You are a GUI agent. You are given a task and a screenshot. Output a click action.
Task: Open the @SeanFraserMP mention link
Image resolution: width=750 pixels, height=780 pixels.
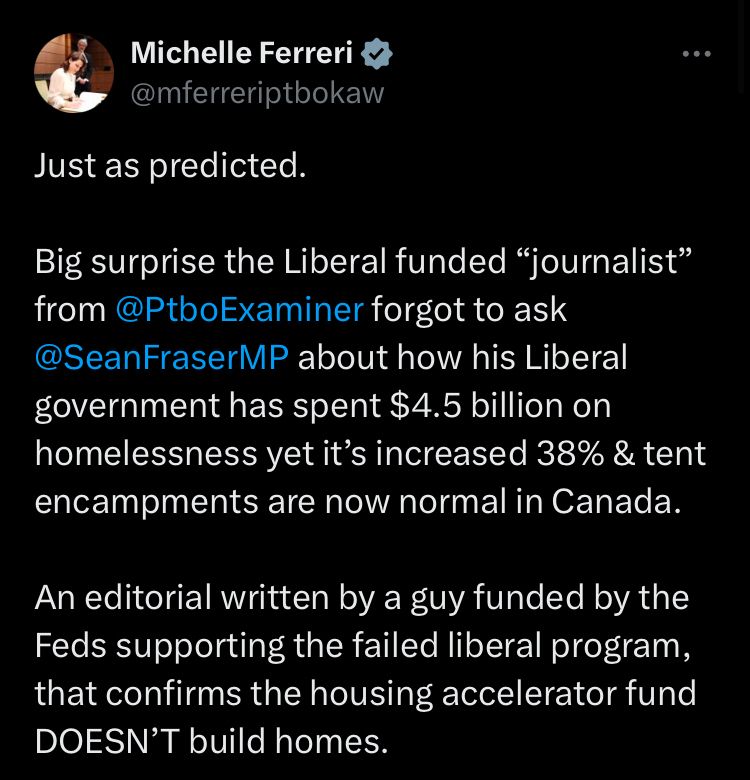[161, 358]
